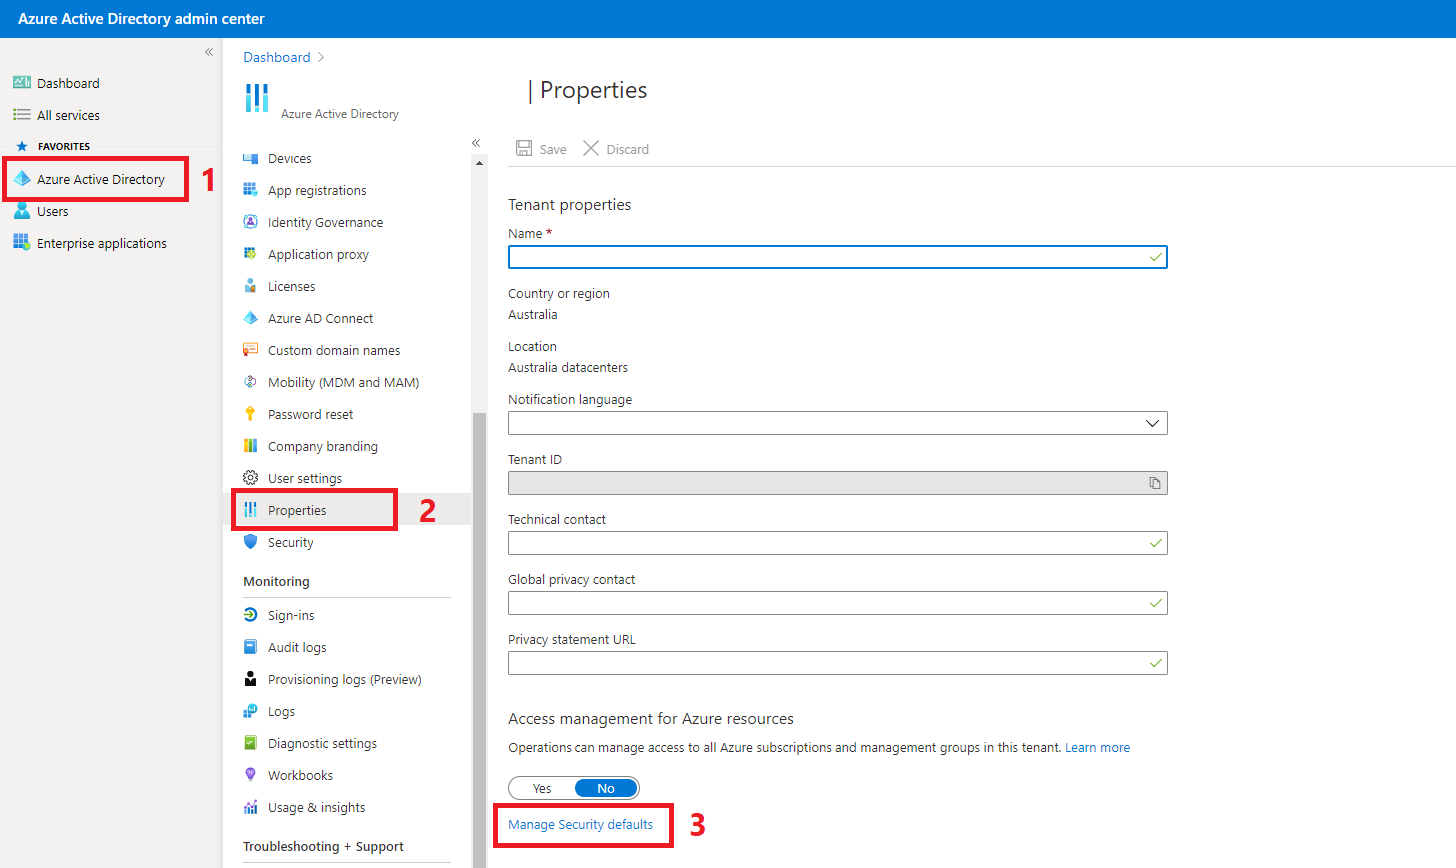Screen dimensions: 1456x868
Task: Click the Logs icon under Monitoring
Action: (x=251, y=711)
